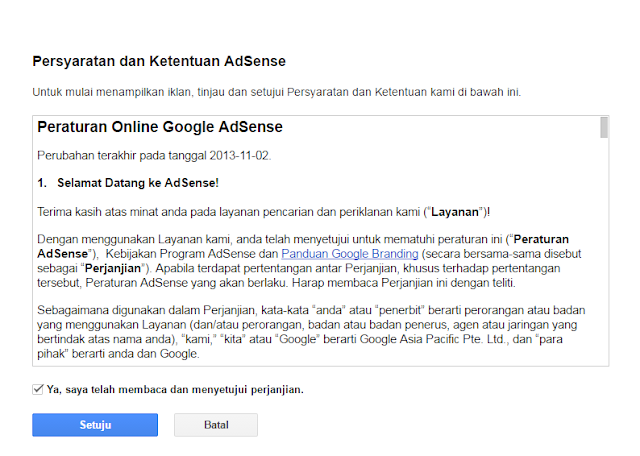Click the text 'Perubahan terakhir pada tanggal 2013-11-02.'

click(x=154, y=156)
